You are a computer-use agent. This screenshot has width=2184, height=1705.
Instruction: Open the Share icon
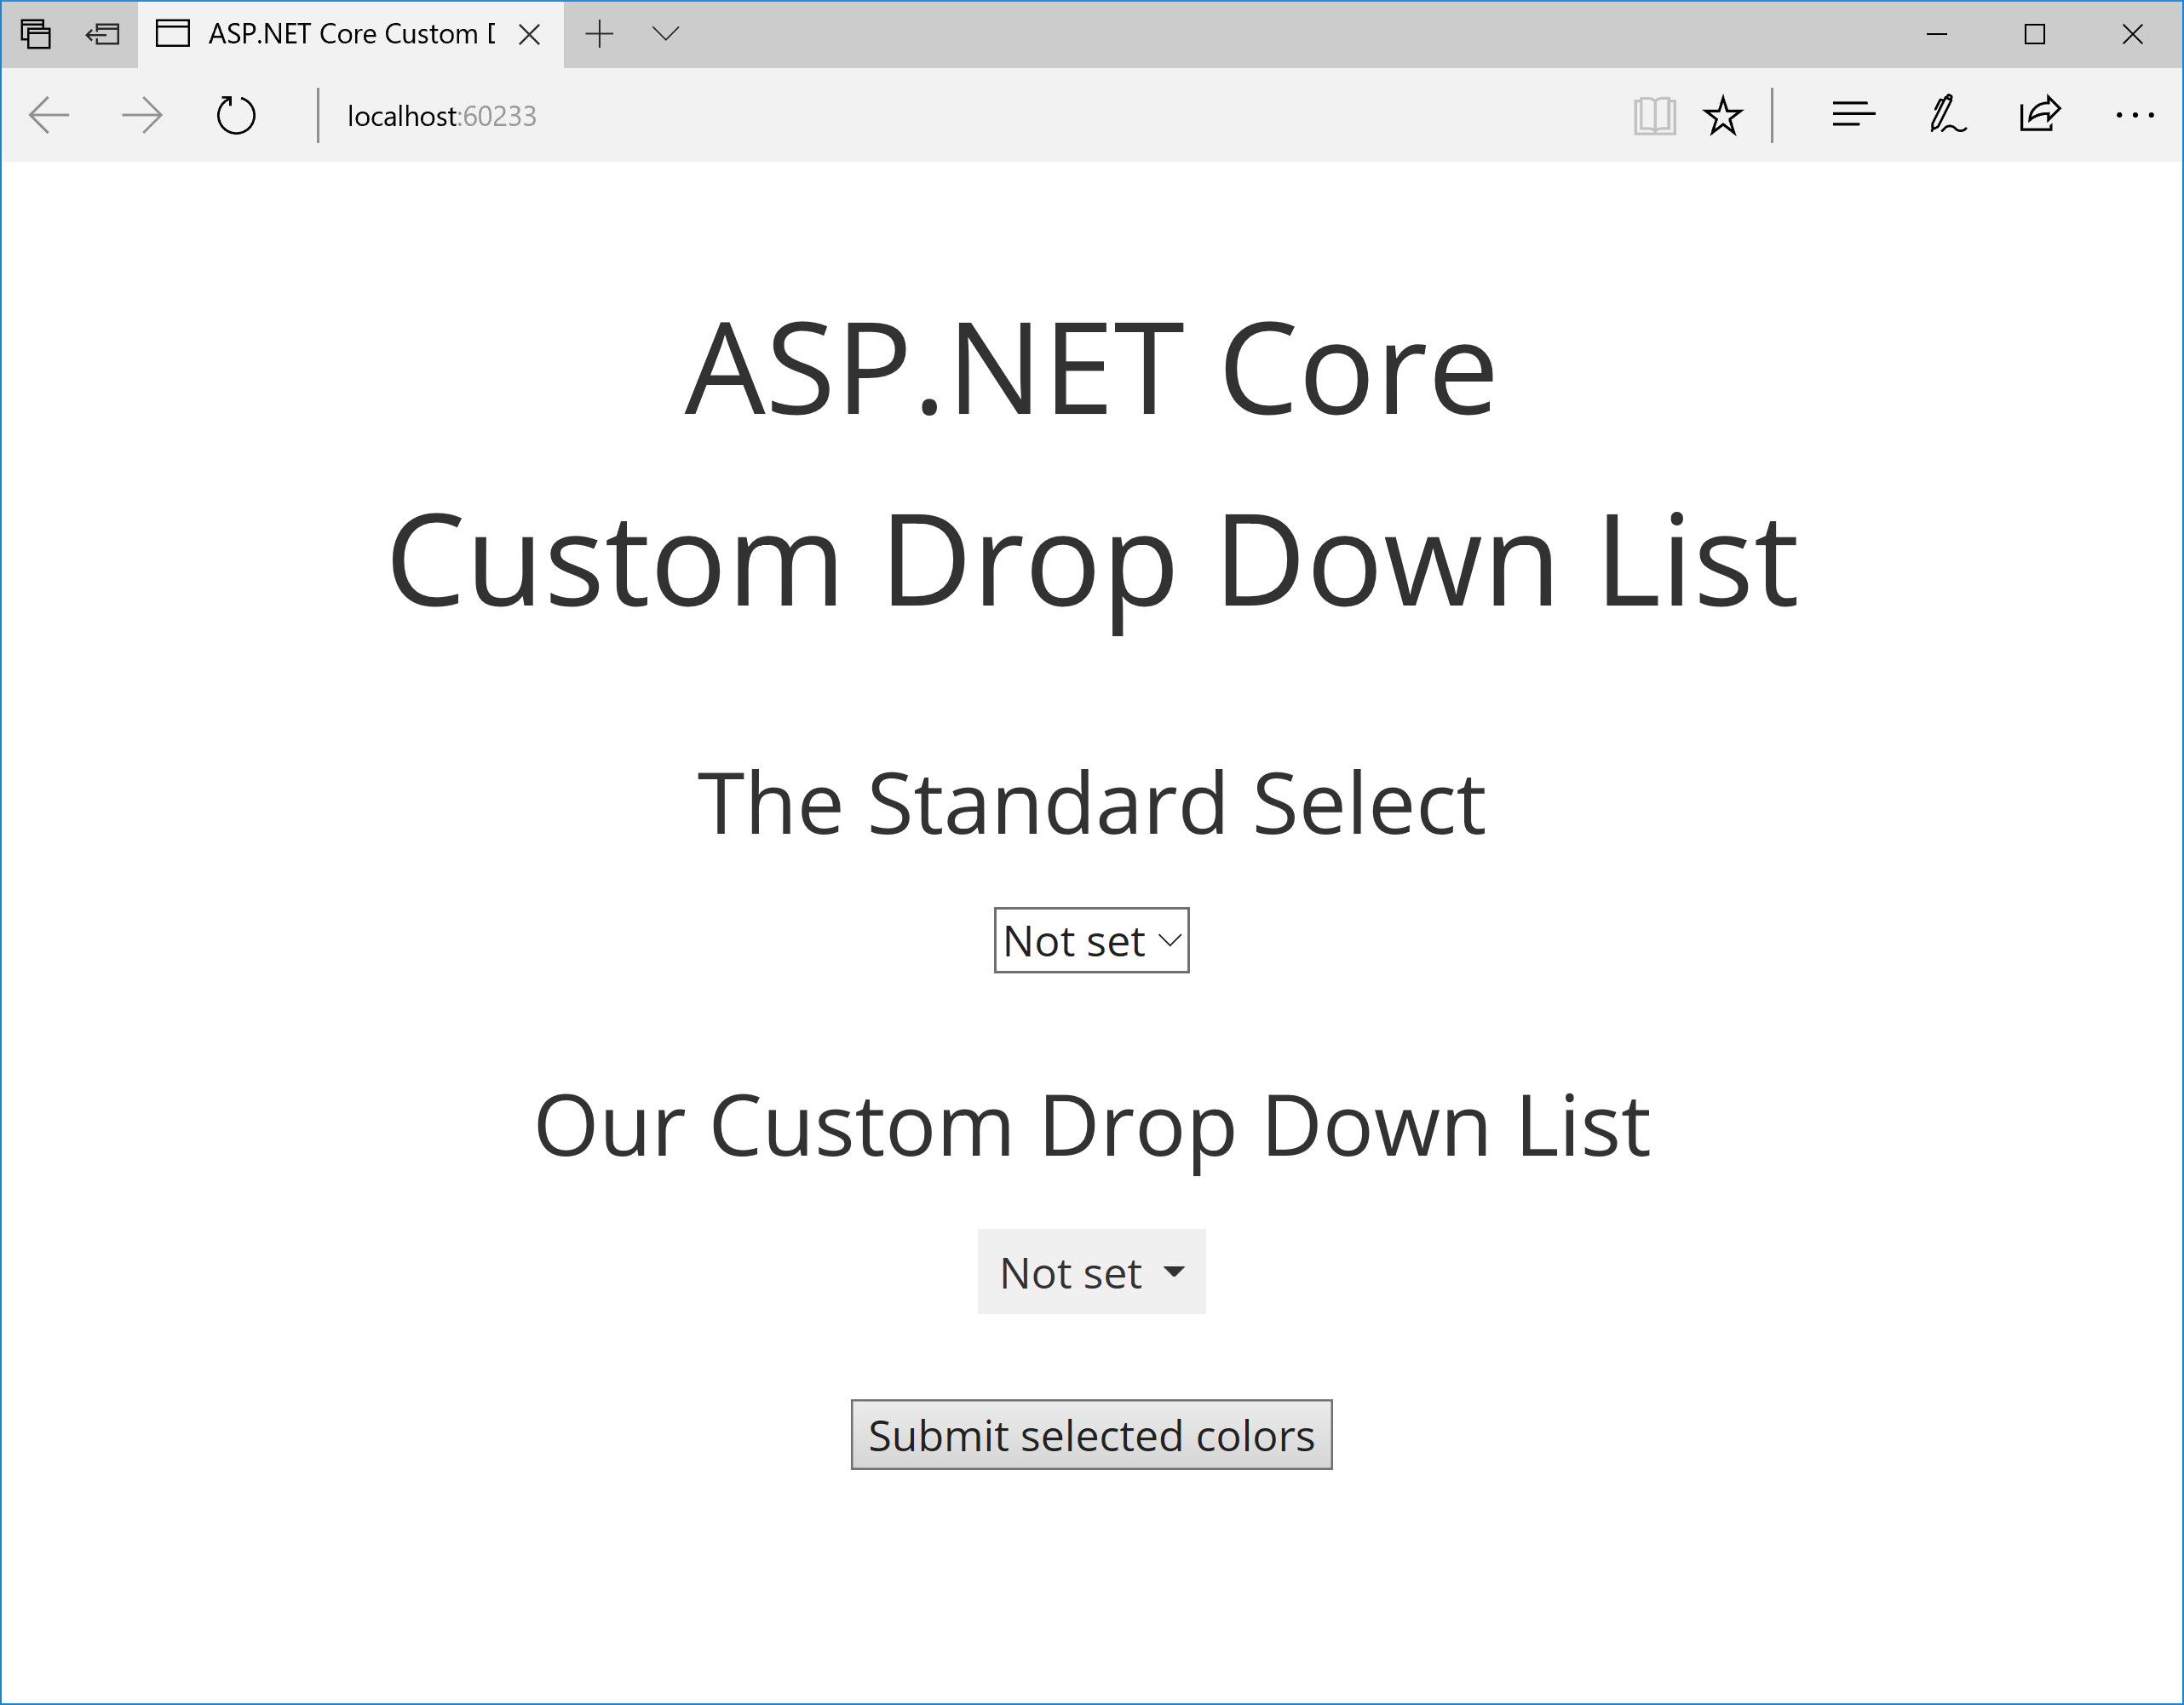click(2039, 116)
